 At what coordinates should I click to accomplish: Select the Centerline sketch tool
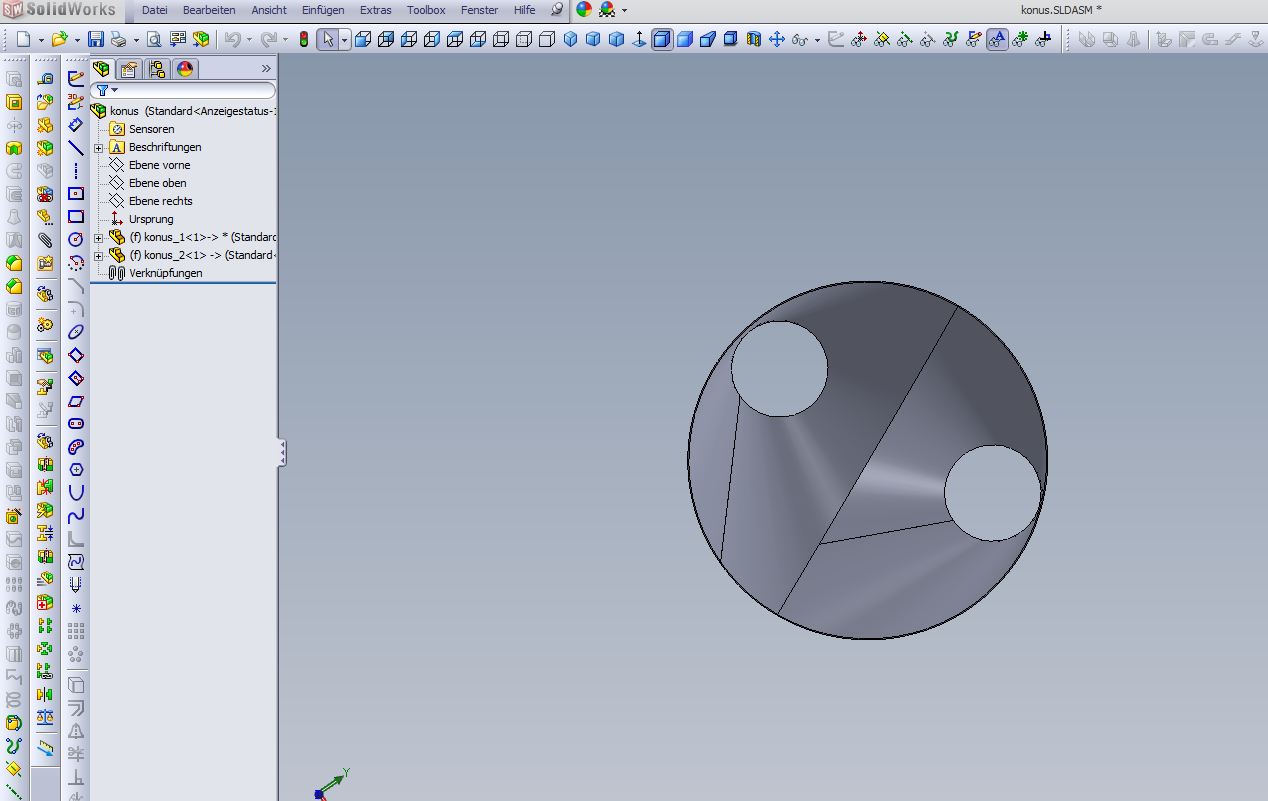tap(76, 171)
